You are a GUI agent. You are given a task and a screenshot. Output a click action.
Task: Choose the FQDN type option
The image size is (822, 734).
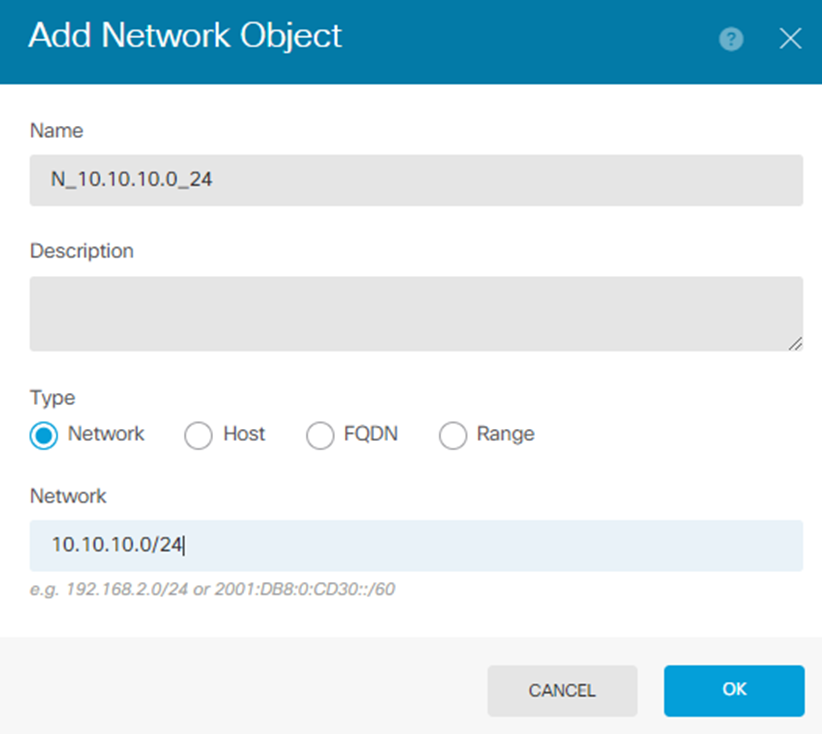coord(320,435)
